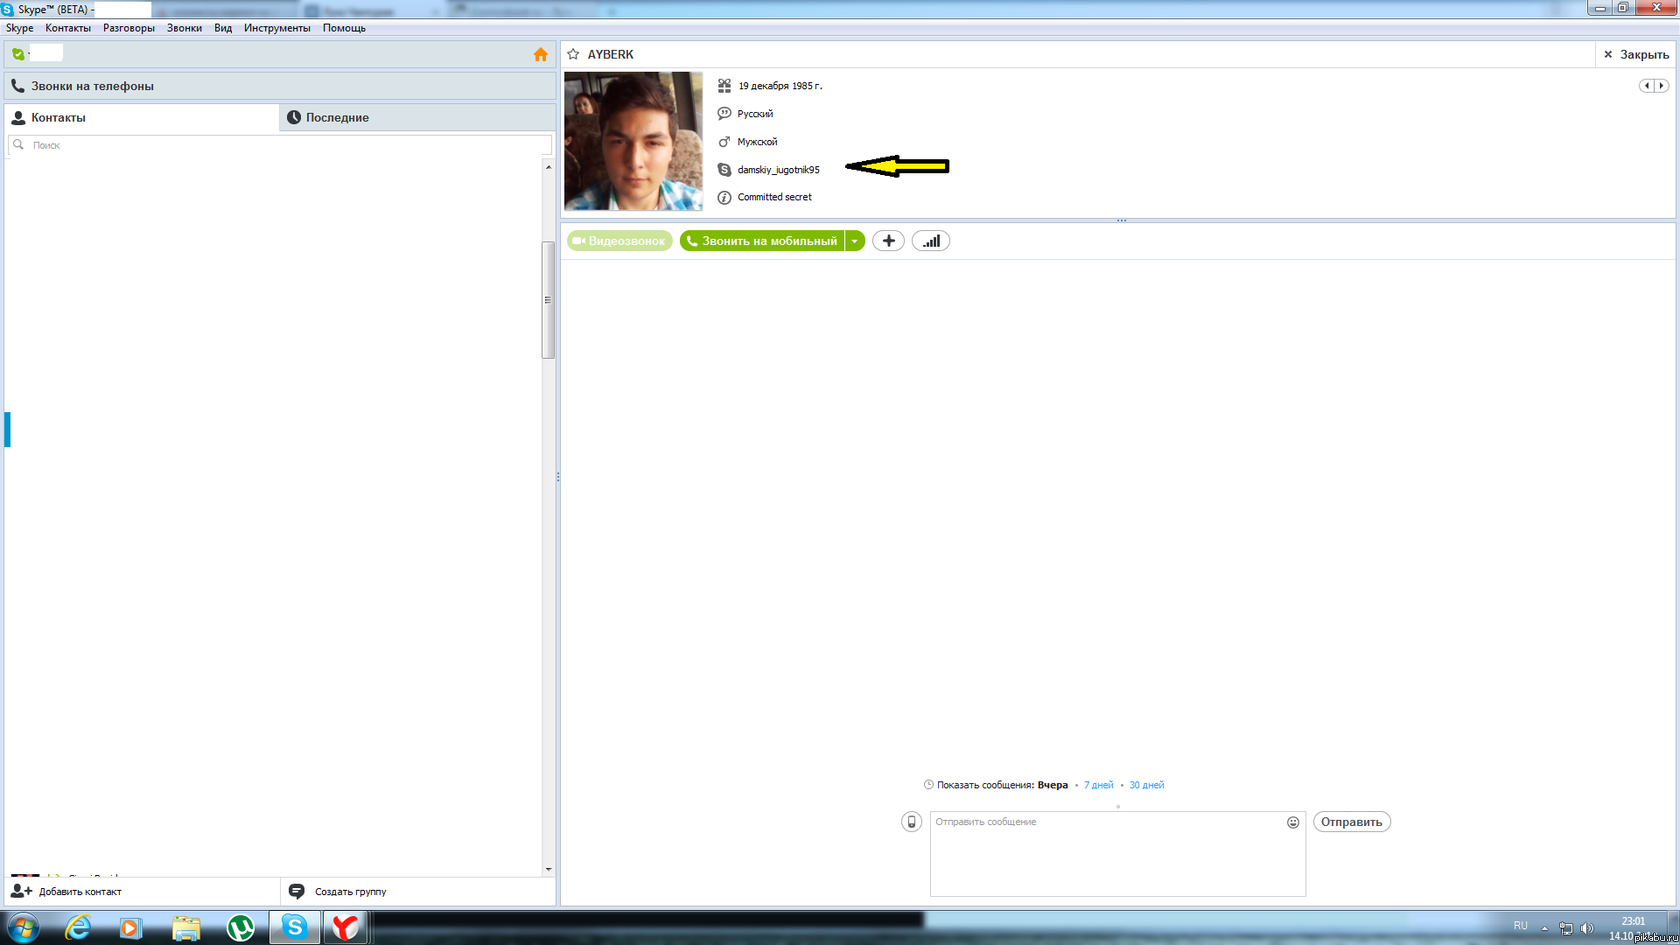
Task: Click the online status icon at the top left
Action: point(18,54)
